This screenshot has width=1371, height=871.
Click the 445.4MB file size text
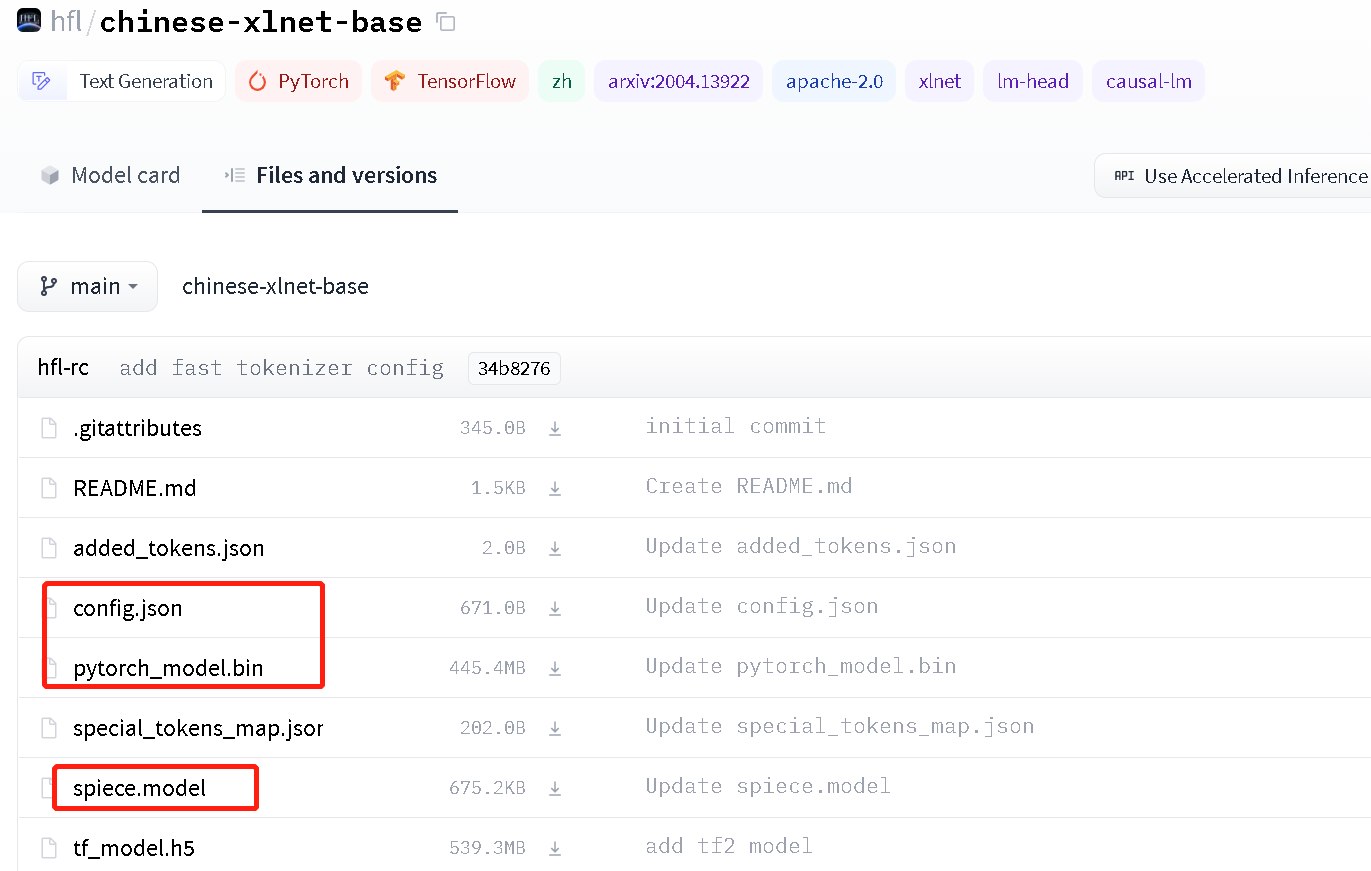pyautogui.click(x=487, y=669)
